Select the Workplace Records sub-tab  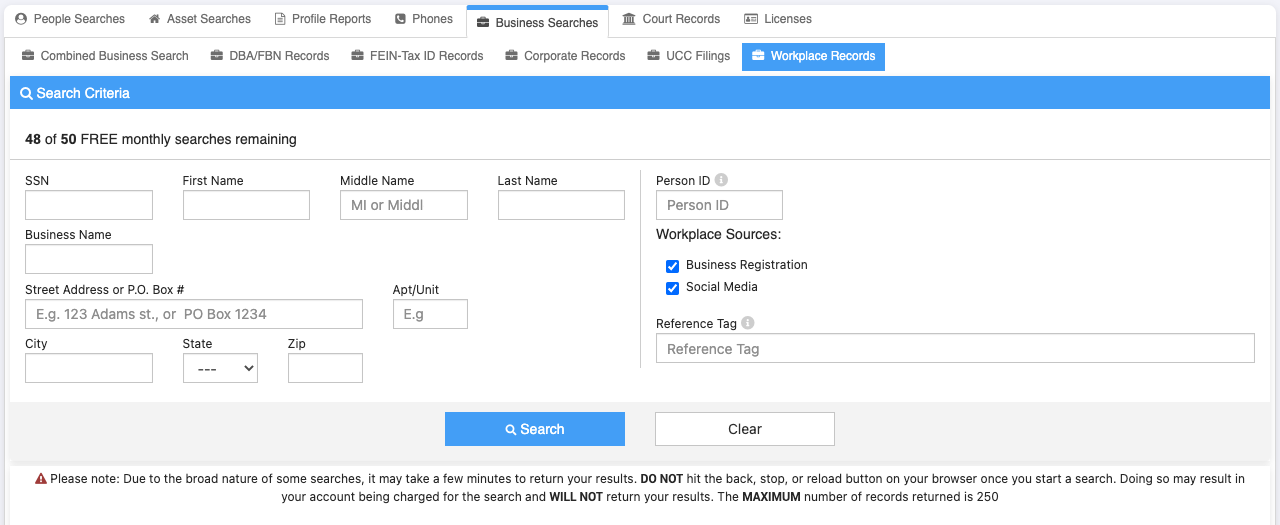tap(813, 56)
